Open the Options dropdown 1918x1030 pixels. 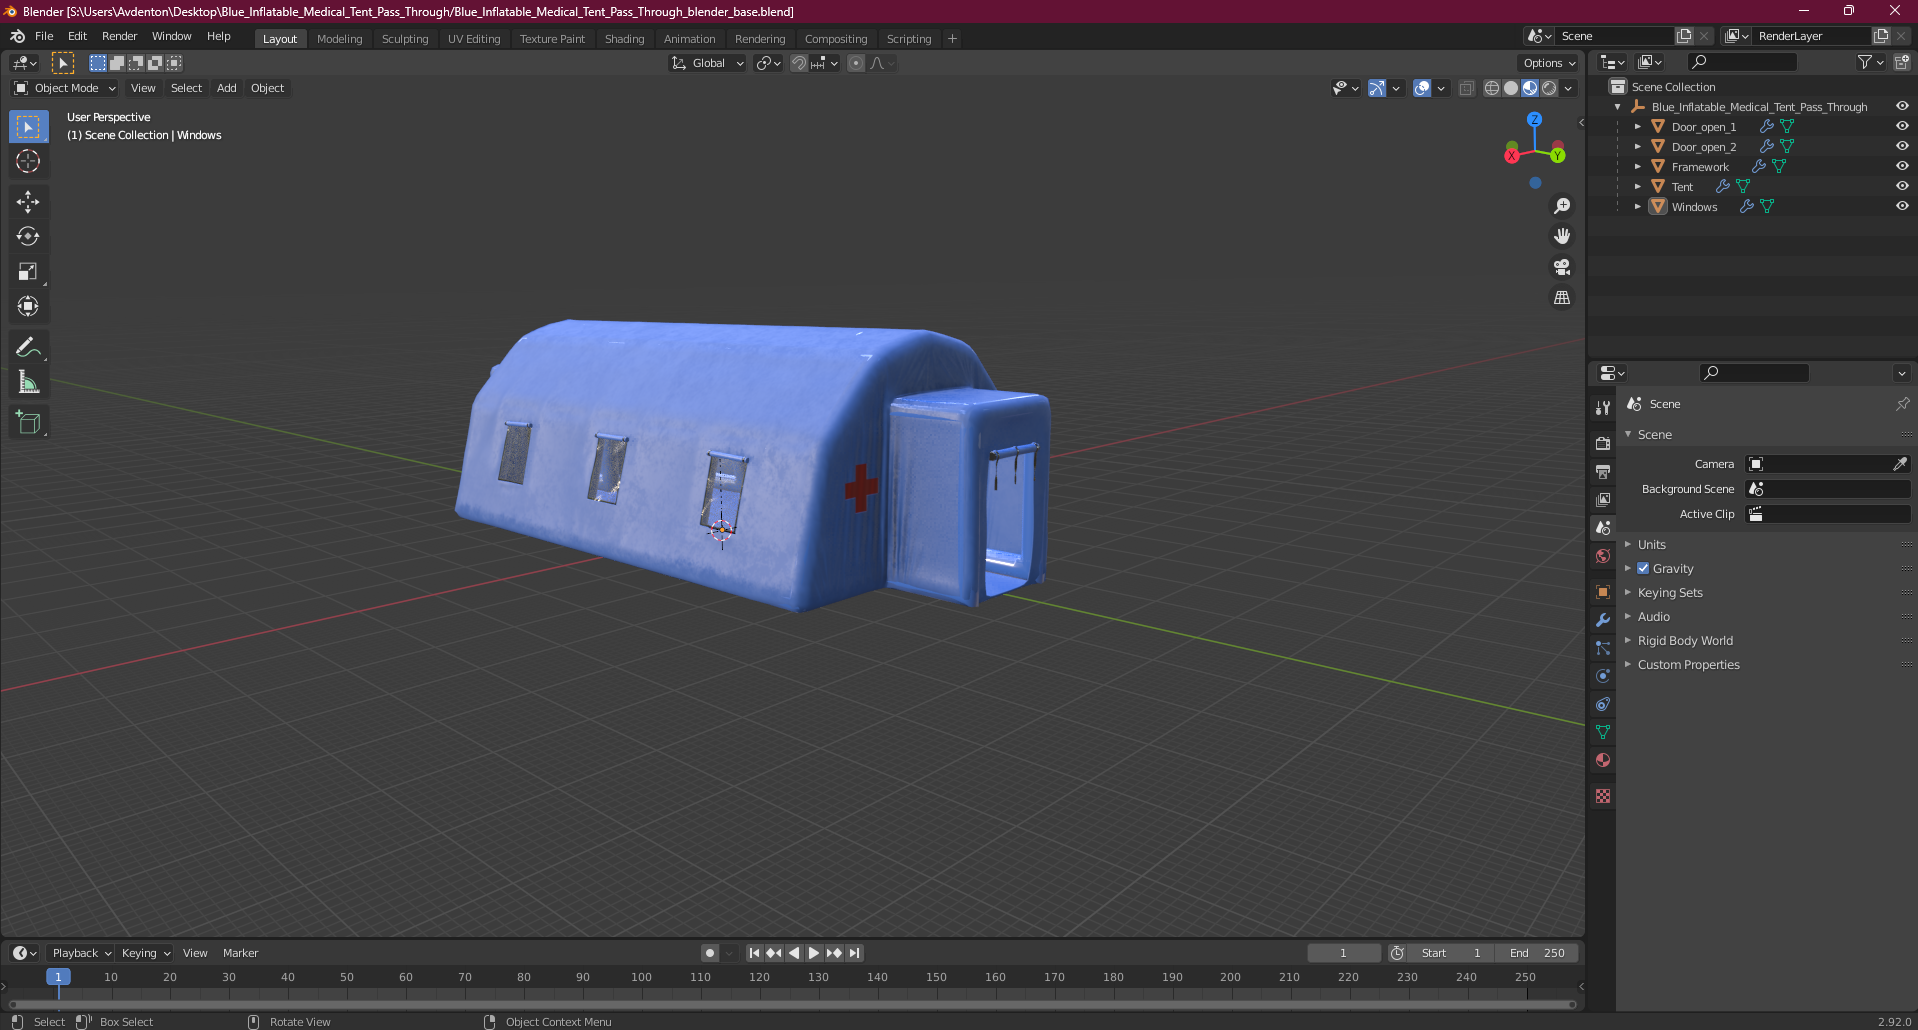[x=1549, y=63]
